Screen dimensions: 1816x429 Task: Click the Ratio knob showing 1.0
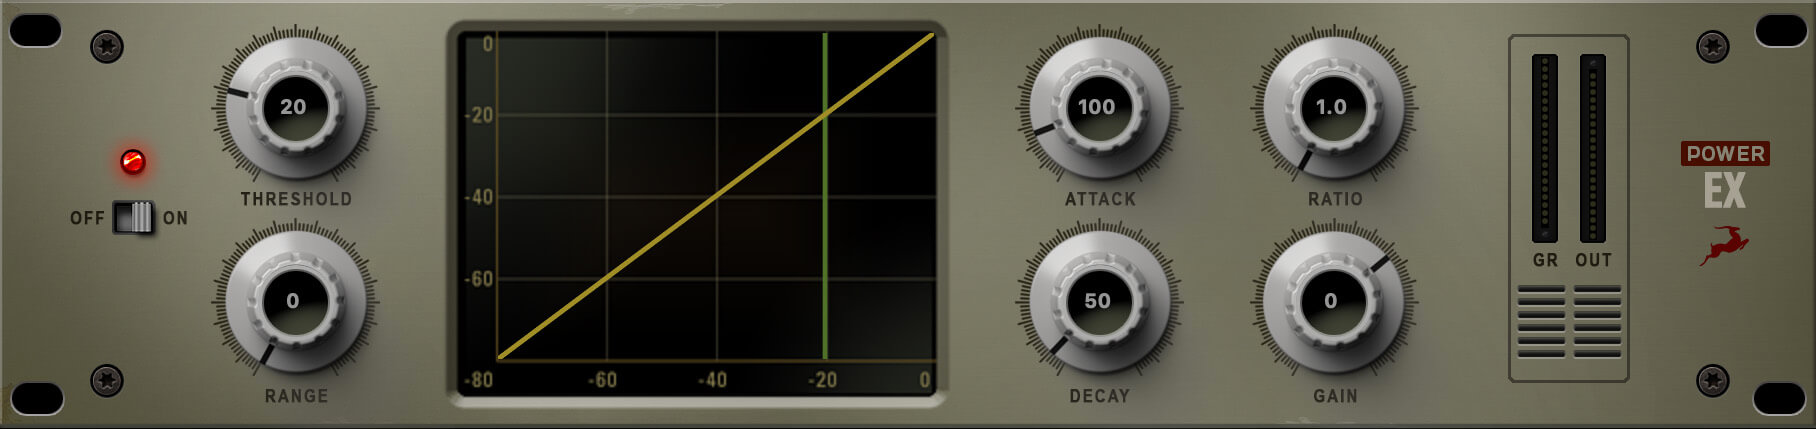pos(1332,107)
